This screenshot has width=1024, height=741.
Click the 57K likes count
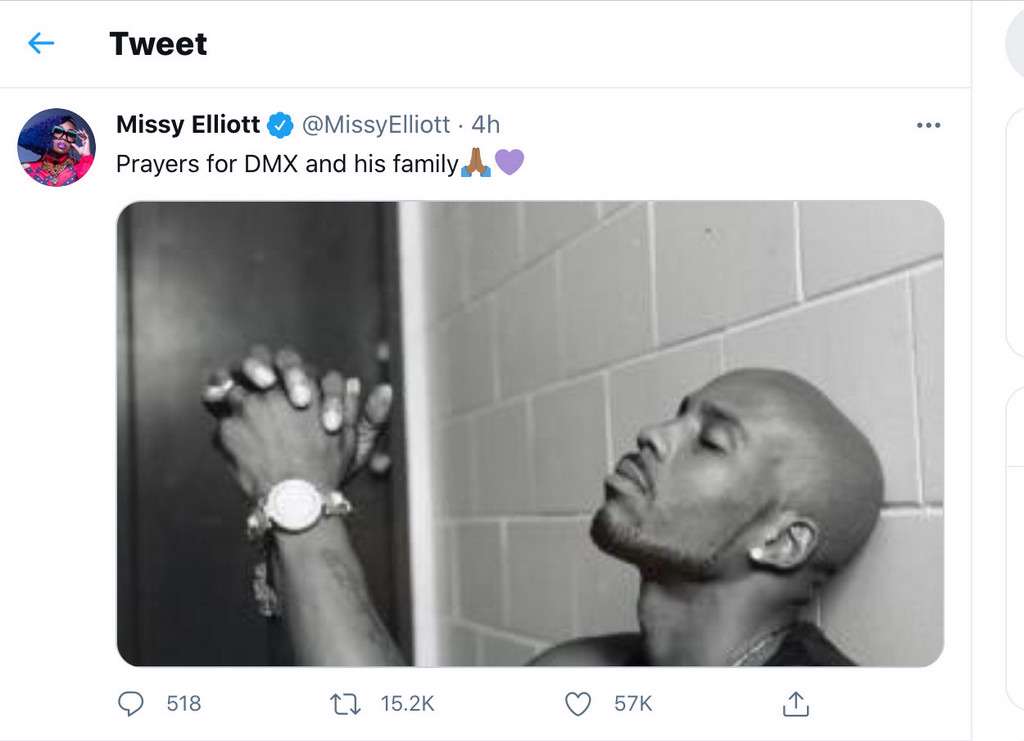tap(633, 704)
